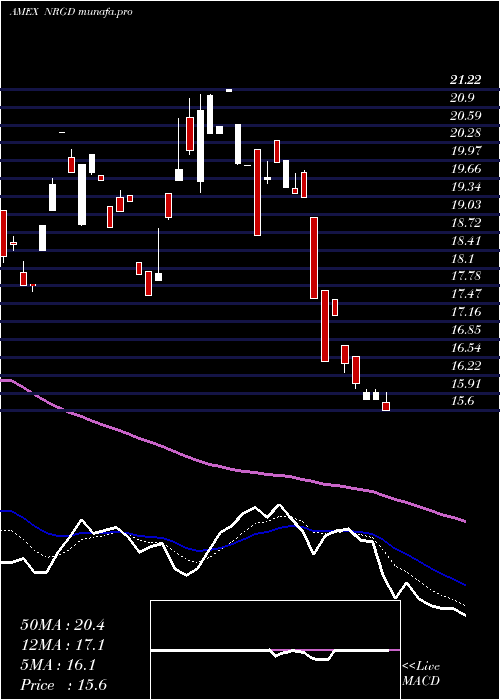This screenshot has height=700, width=500.
Task: Click the 12MA : 17.1 readout
Action: click(62, 645)
